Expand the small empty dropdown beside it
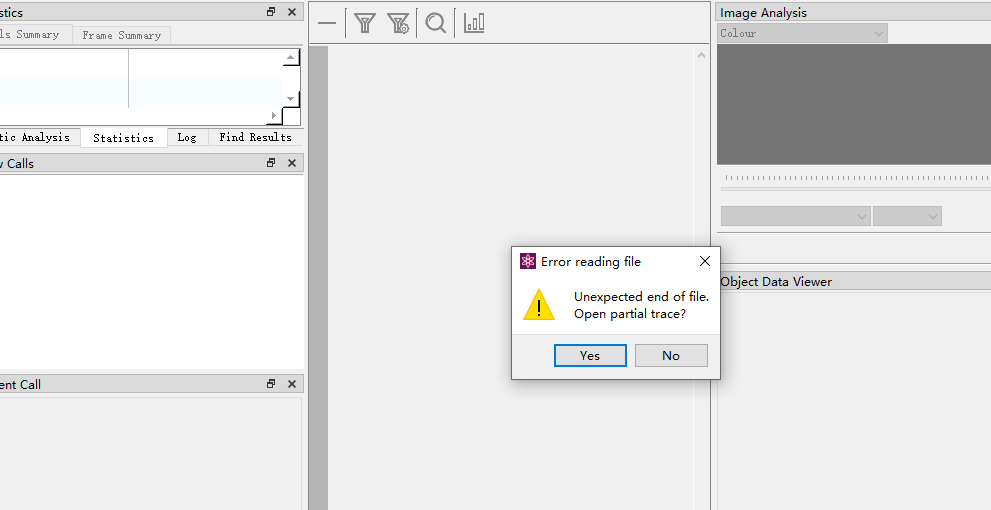Viewport: 991px width, 510px height. point(907,216)
